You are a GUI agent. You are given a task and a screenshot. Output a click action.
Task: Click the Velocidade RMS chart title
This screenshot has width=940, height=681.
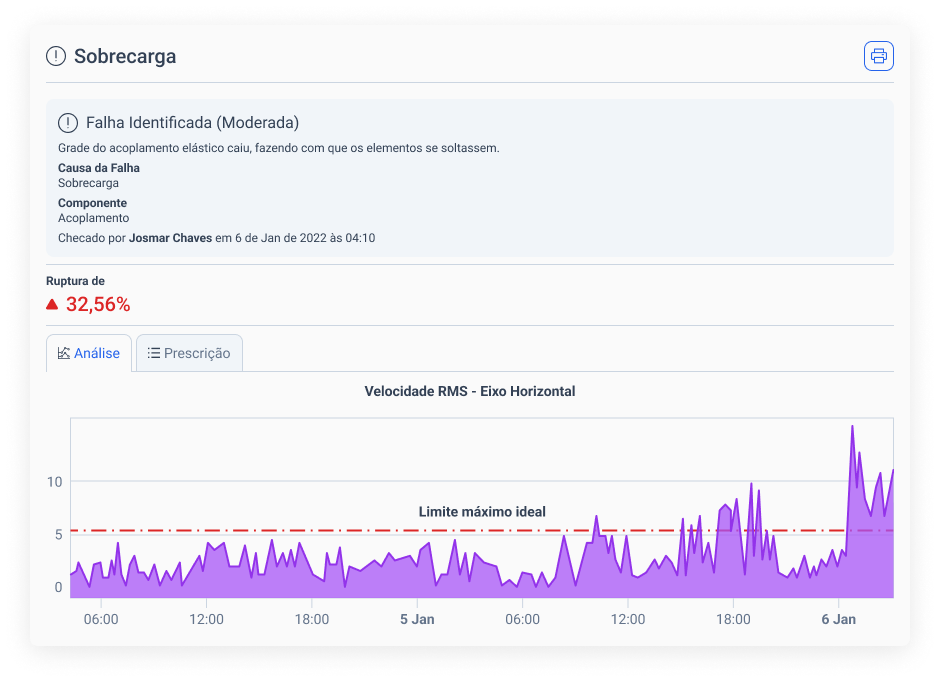click(470, 391)
